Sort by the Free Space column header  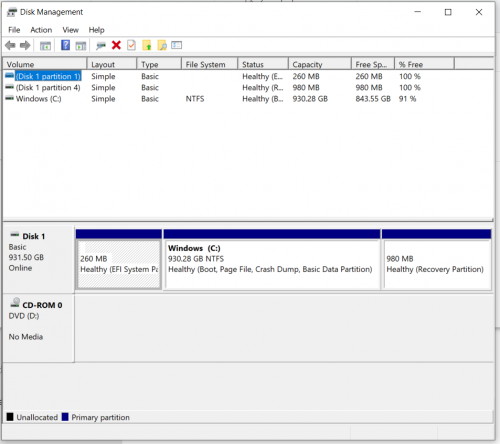point(373,64)
